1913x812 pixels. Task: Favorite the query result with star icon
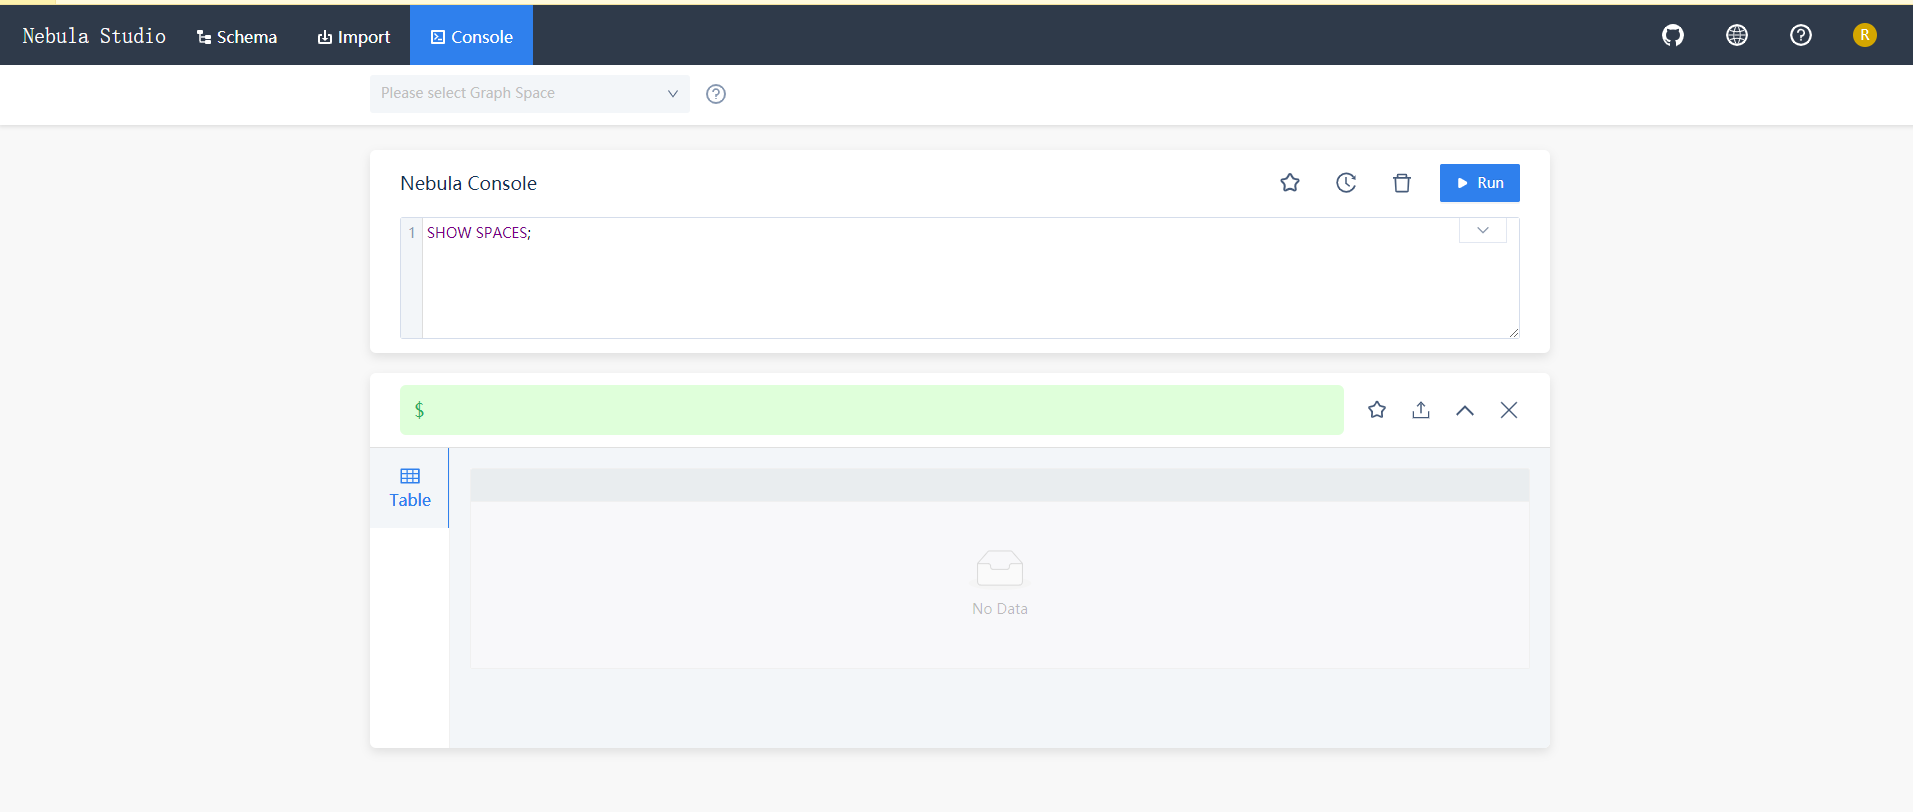[1377, 410]
